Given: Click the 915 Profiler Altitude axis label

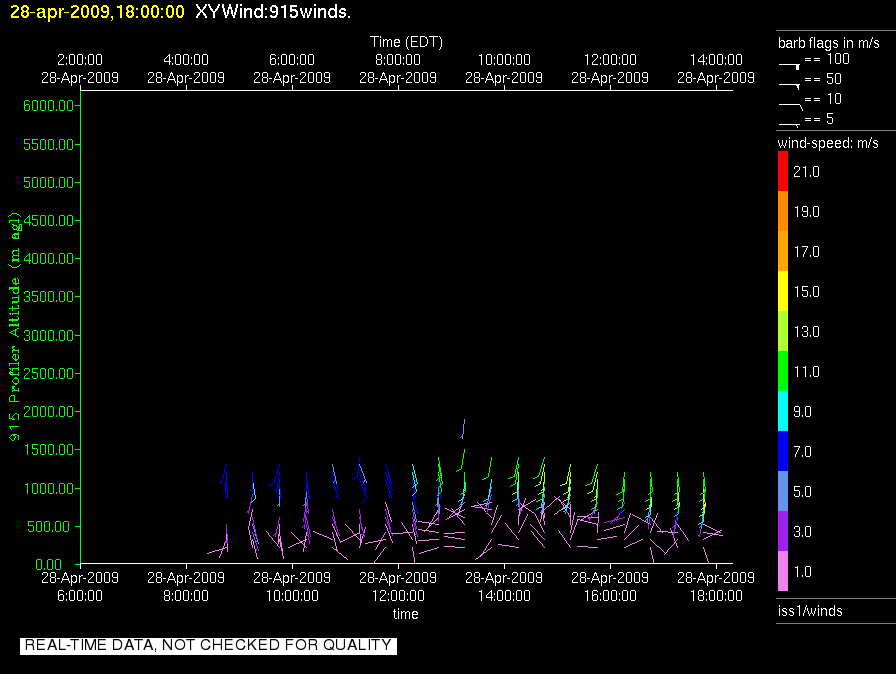Looking at the screenshot, I should 16,340.
